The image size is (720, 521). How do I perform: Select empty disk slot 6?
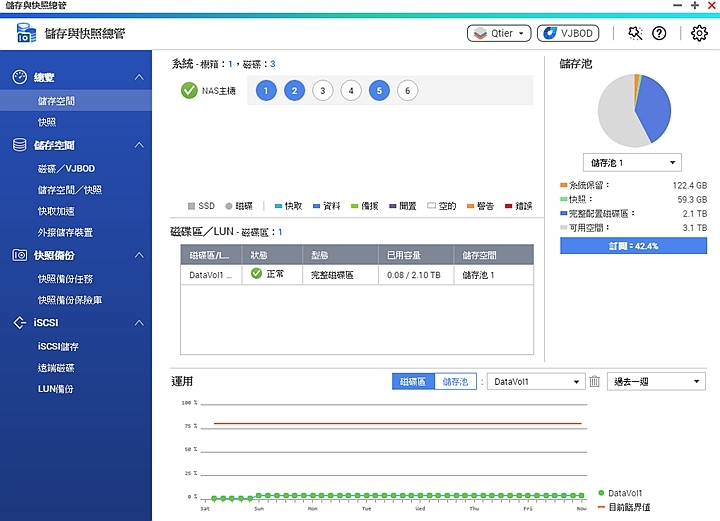(407, 90)
